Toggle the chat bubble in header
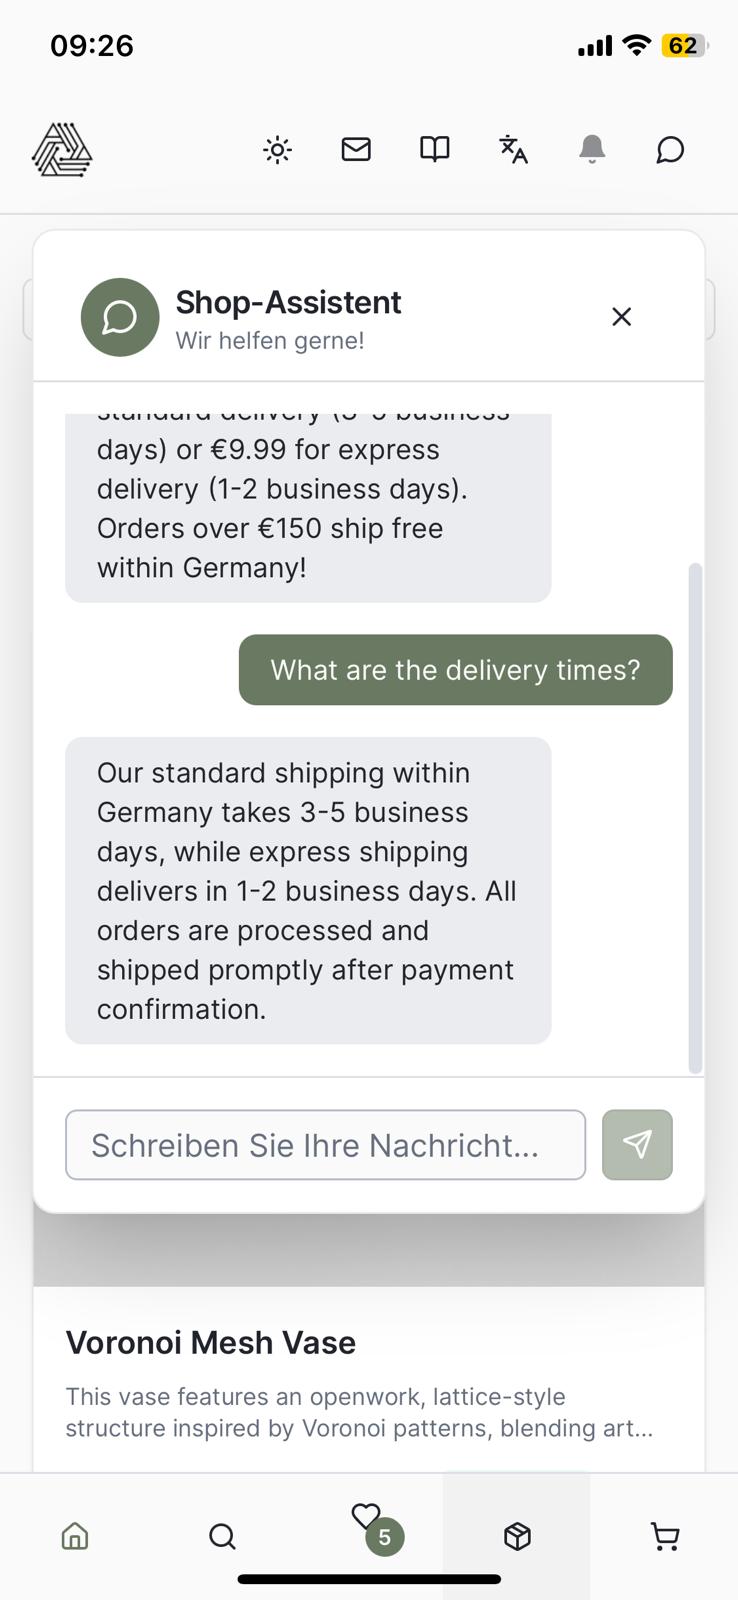738x1600 pixels. 670,150
